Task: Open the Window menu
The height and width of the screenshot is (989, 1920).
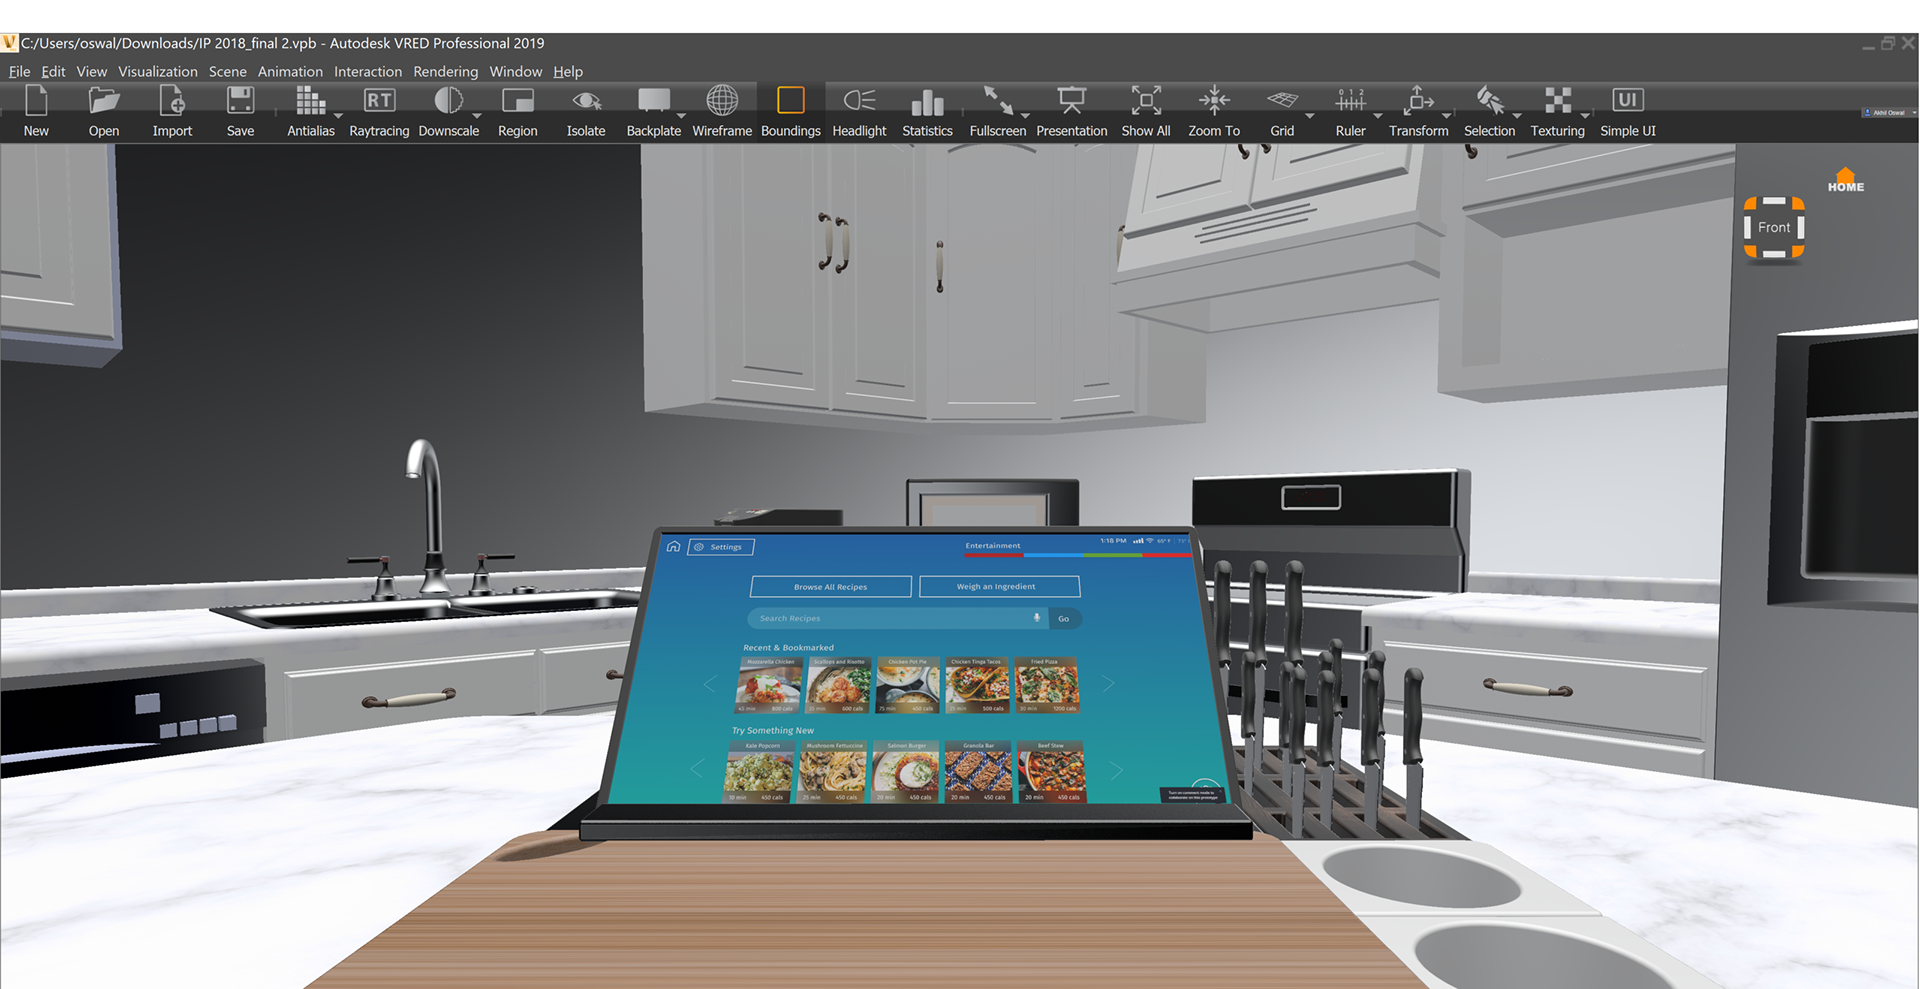Action: 515,71
